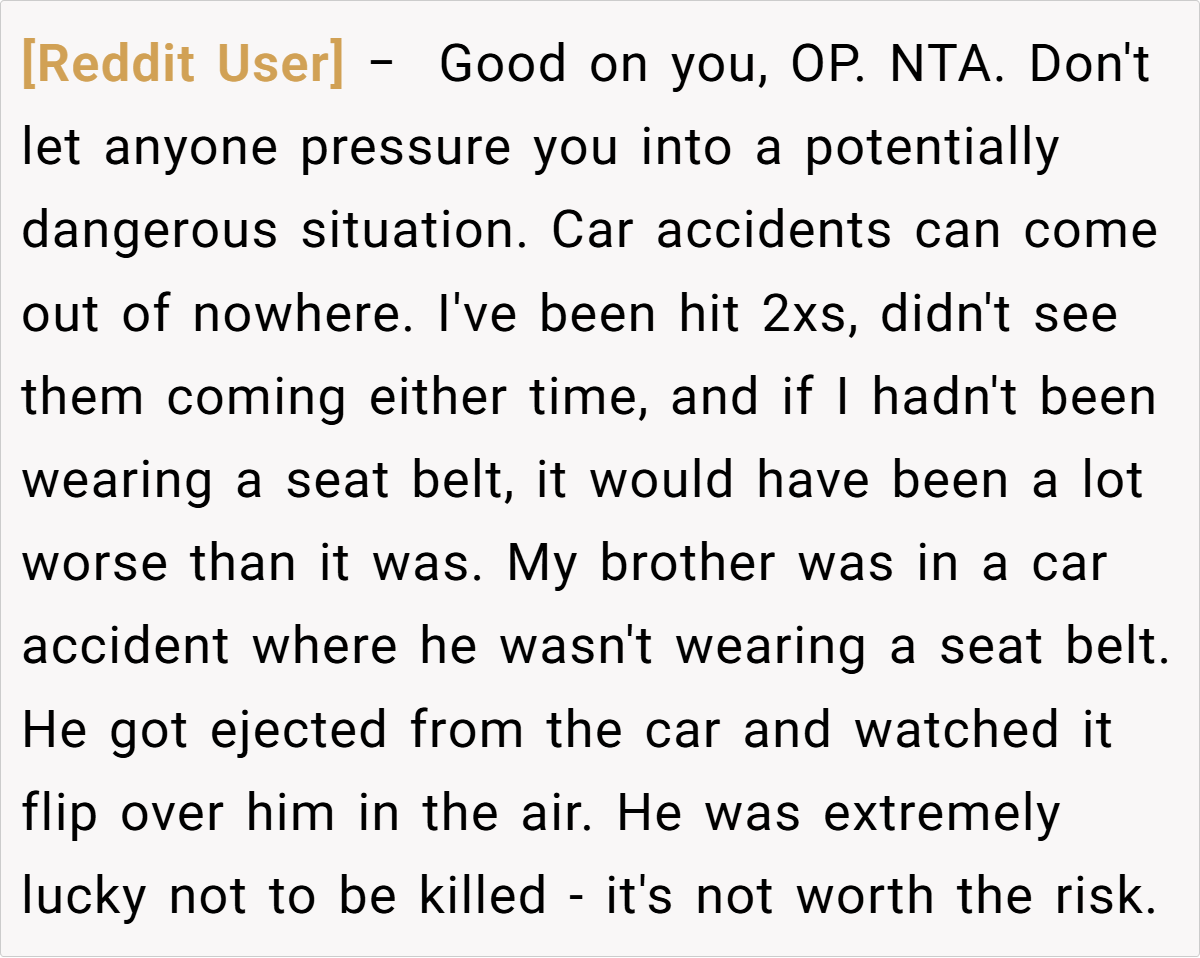This screenshot has width=1200, height=958.
Task: Click the word "ejected" in the comment
Action: (x=298, y=730)
